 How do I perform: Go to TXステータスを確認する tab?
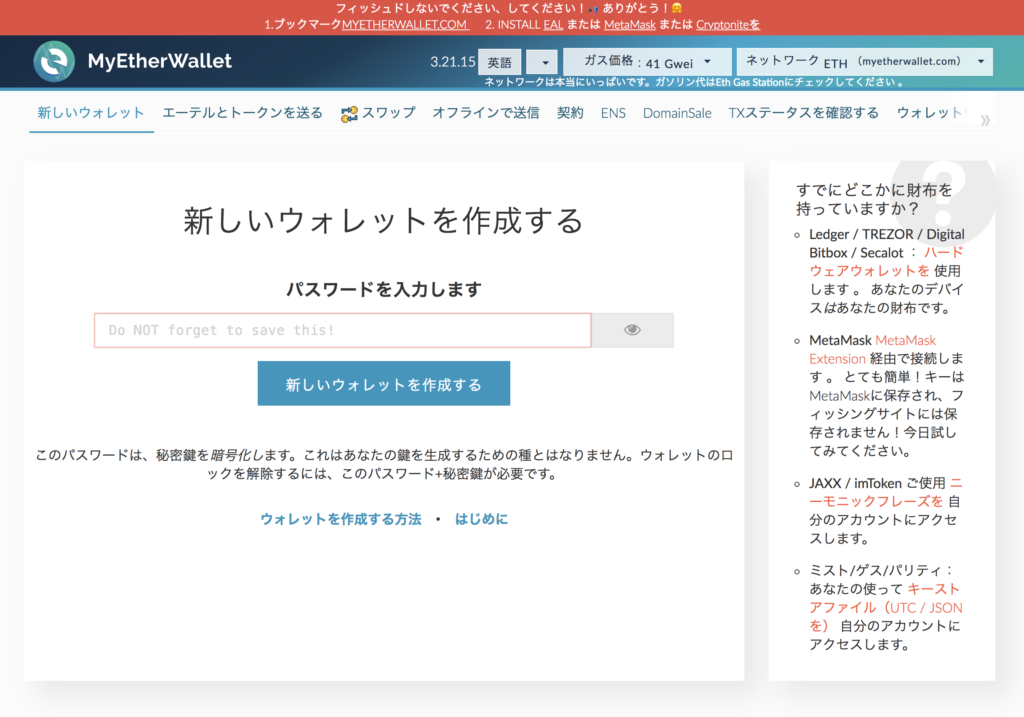803,112
